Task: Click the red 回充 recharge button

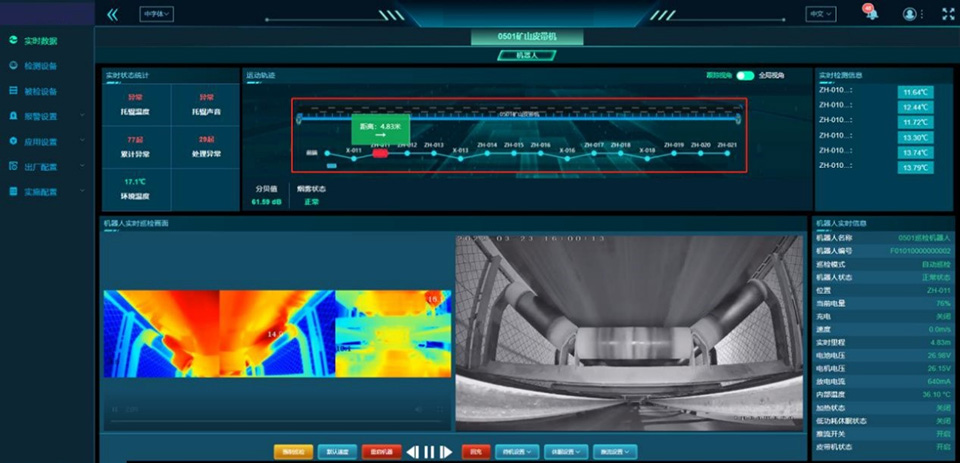Action: tap(478, 452)
